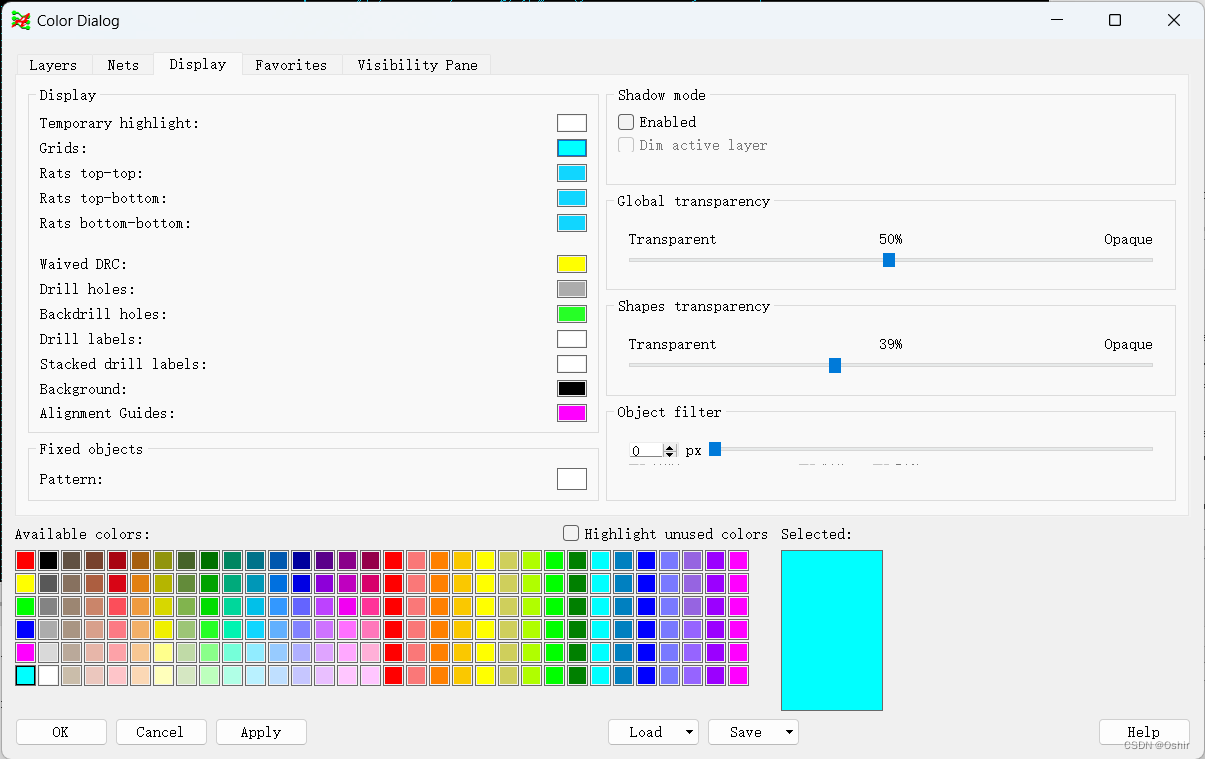Switch to the Layers tab

[x=53, y=65]
